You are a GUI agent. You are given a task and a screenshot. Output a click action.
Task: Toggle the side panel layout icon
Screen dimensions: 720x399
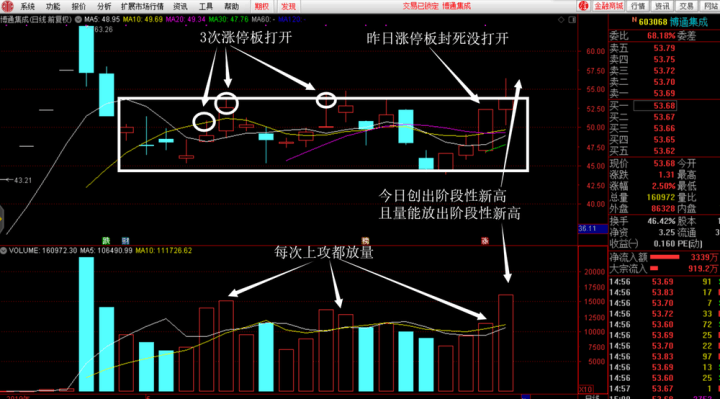click(572, 20)
